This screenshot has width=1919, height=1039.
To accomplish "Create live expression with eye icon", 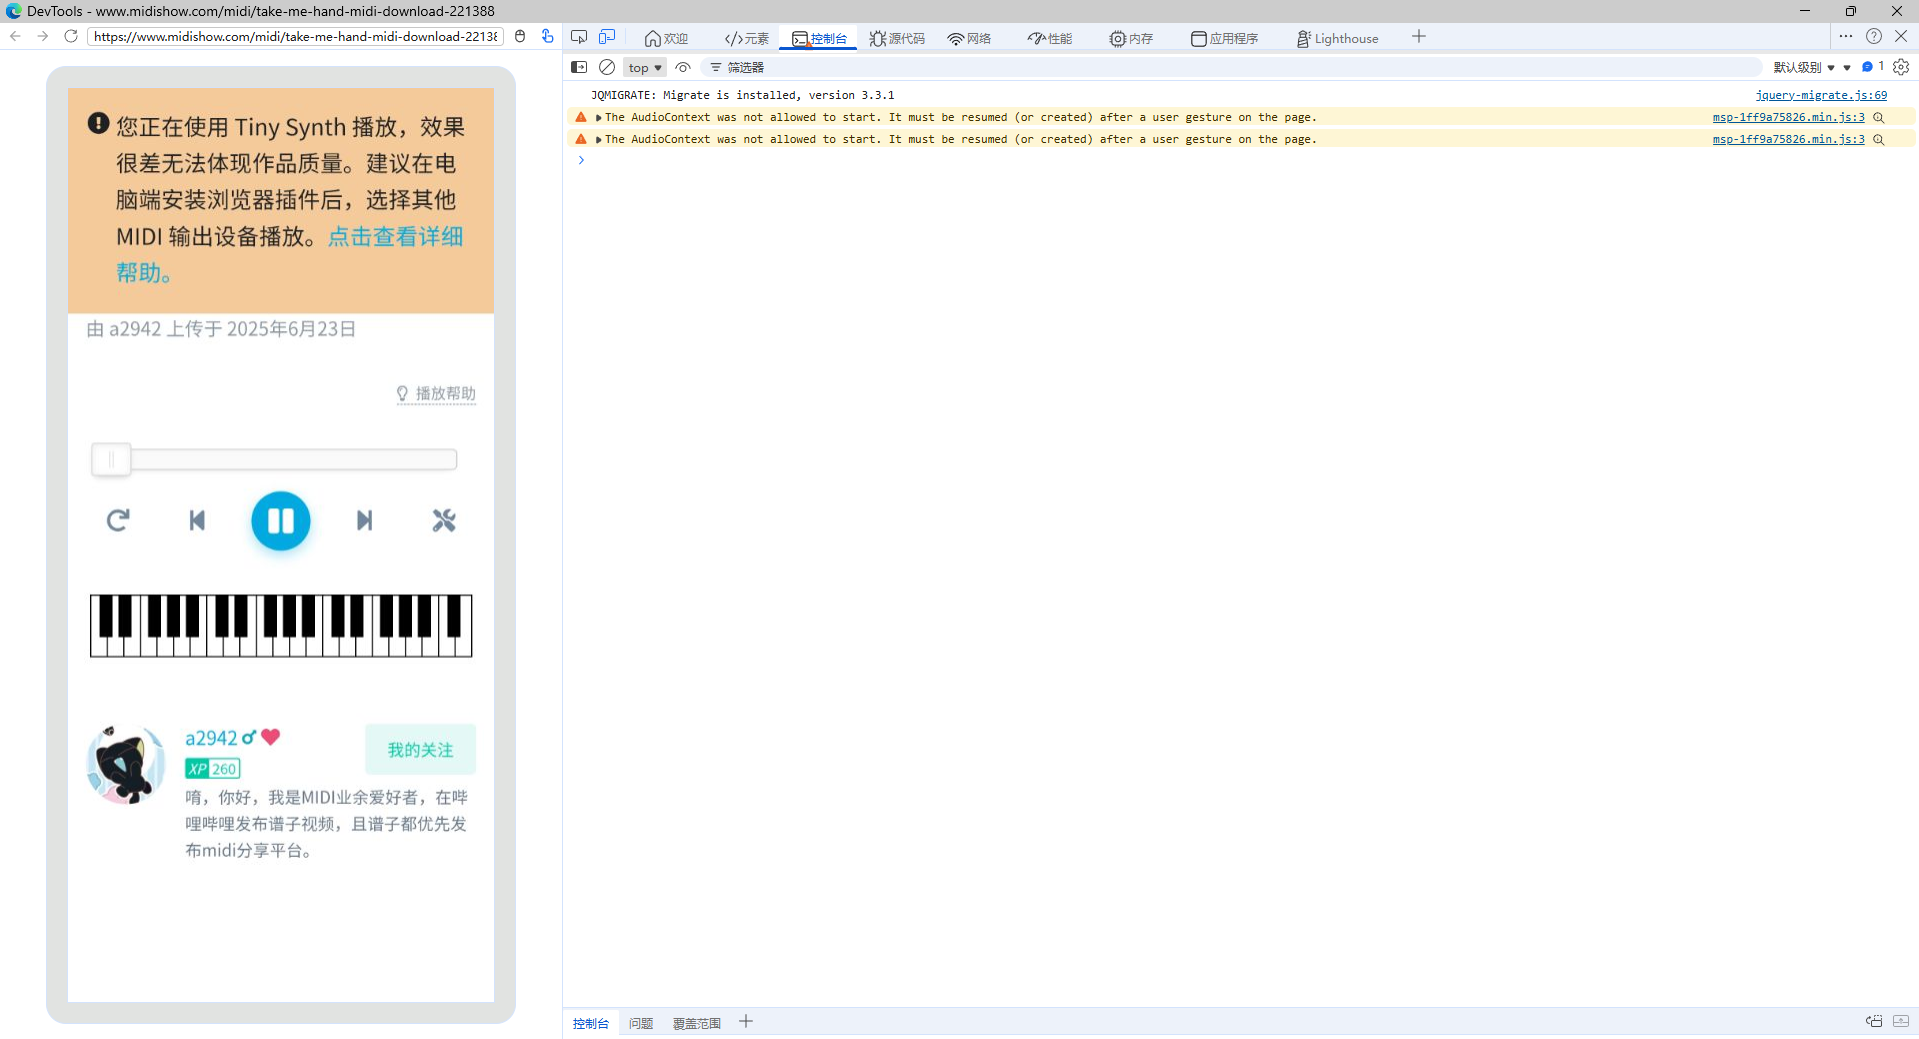I will tap(683, 67).
